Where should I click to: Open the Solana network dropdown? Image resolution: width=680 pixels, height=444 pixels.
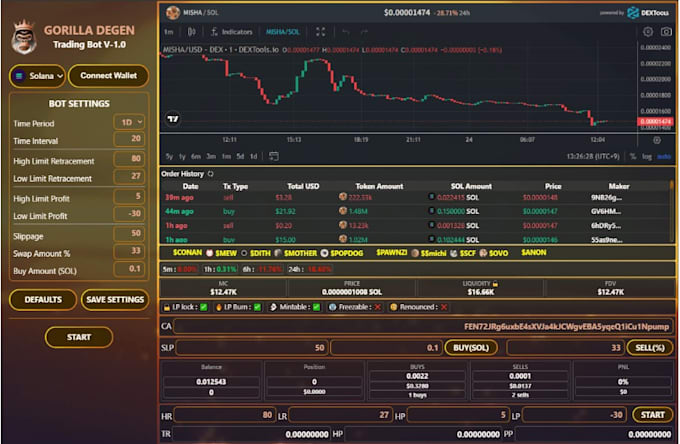pyautogui.click(x=38, y=76)
